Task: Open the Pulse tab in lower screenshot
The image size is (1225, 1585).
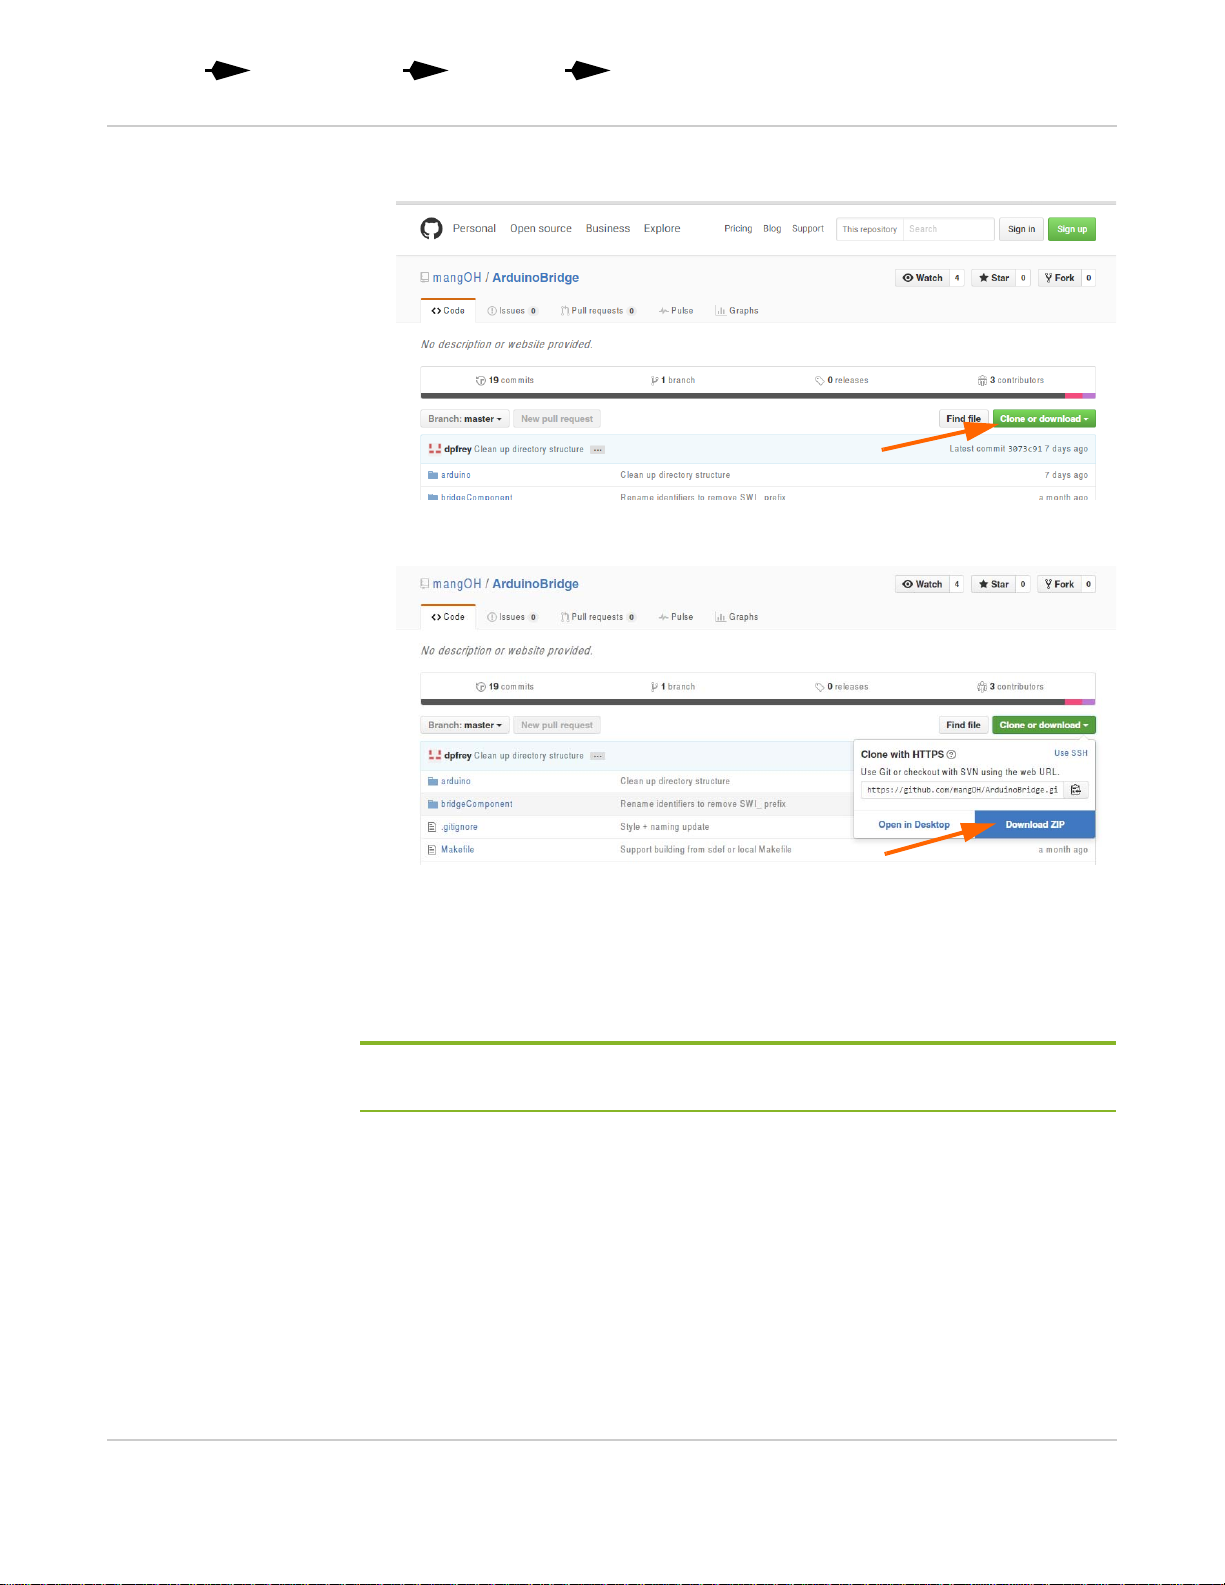Action: 676,617
